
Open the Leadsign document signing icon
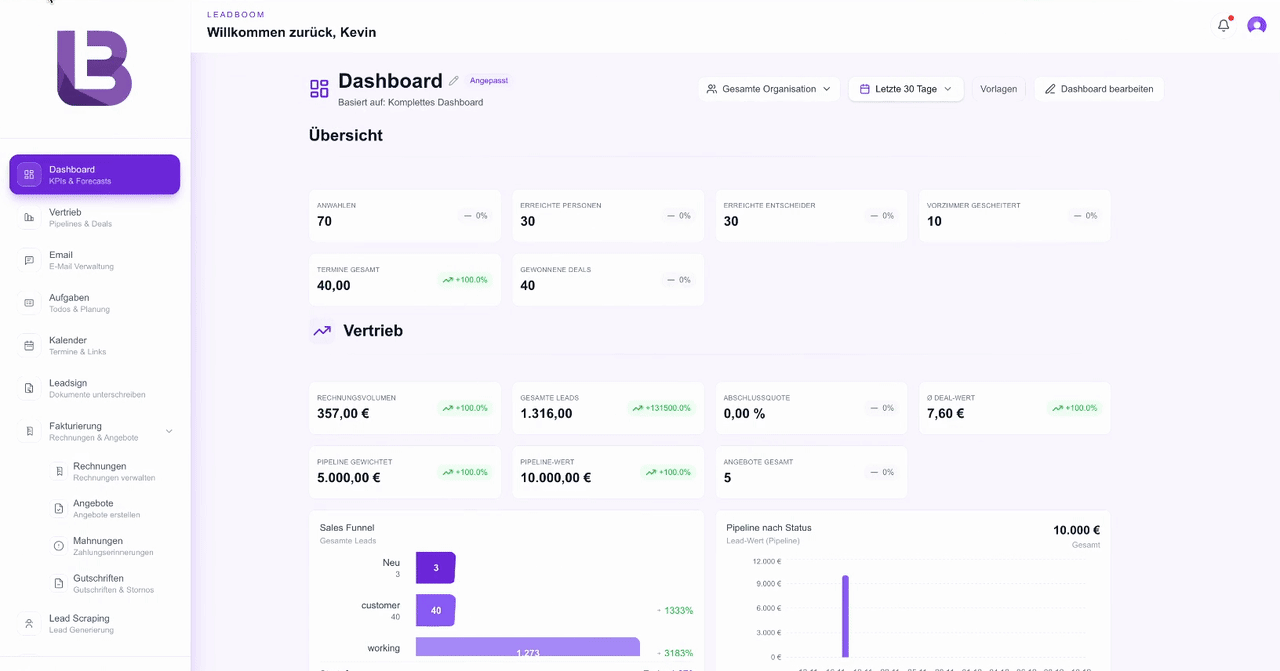(x=30, y=388)
